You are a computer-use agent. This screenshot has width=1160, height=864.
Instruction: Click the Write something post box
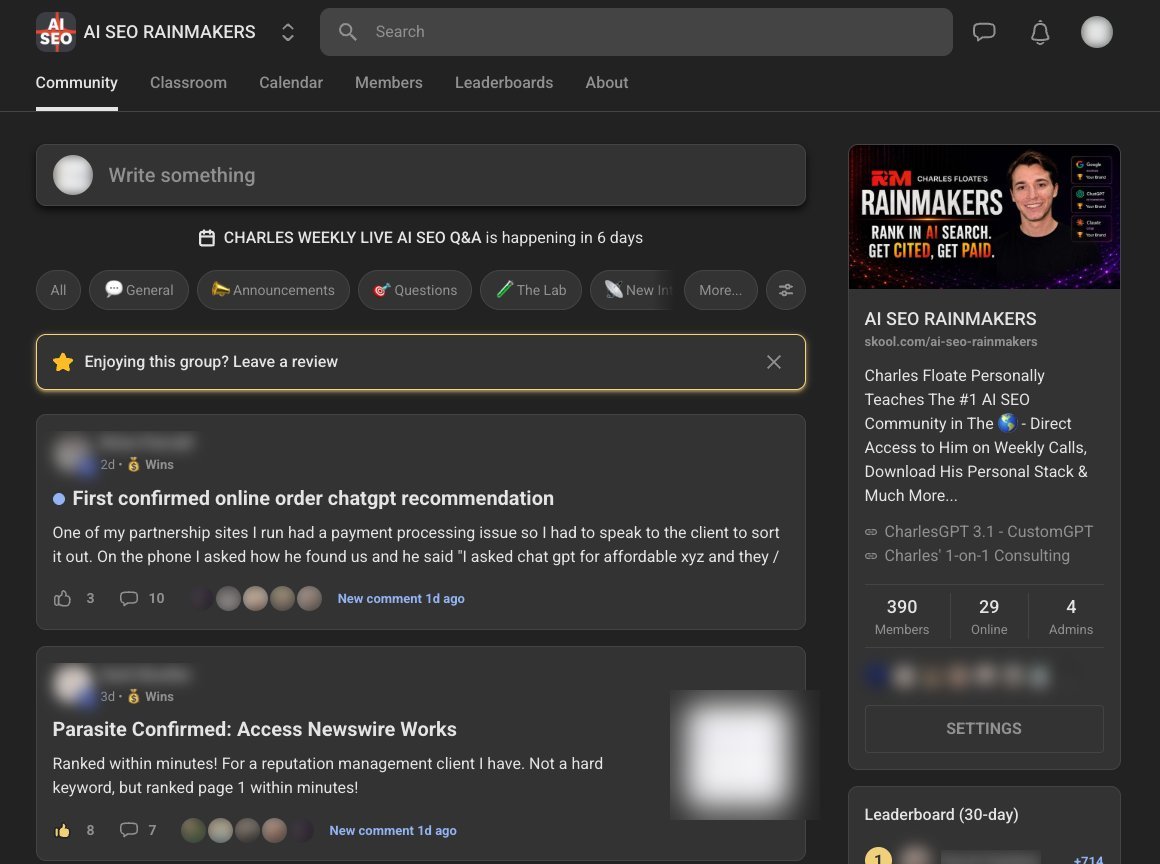click(x=421, y=175)
